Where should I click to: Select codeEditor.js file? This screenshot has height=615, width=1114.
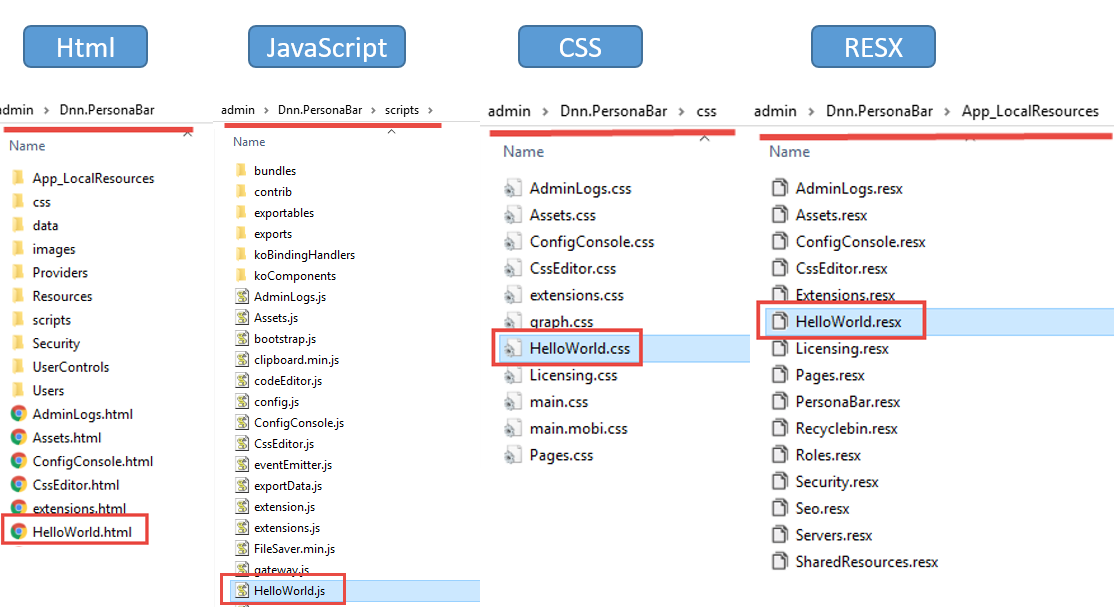point(288,381)
